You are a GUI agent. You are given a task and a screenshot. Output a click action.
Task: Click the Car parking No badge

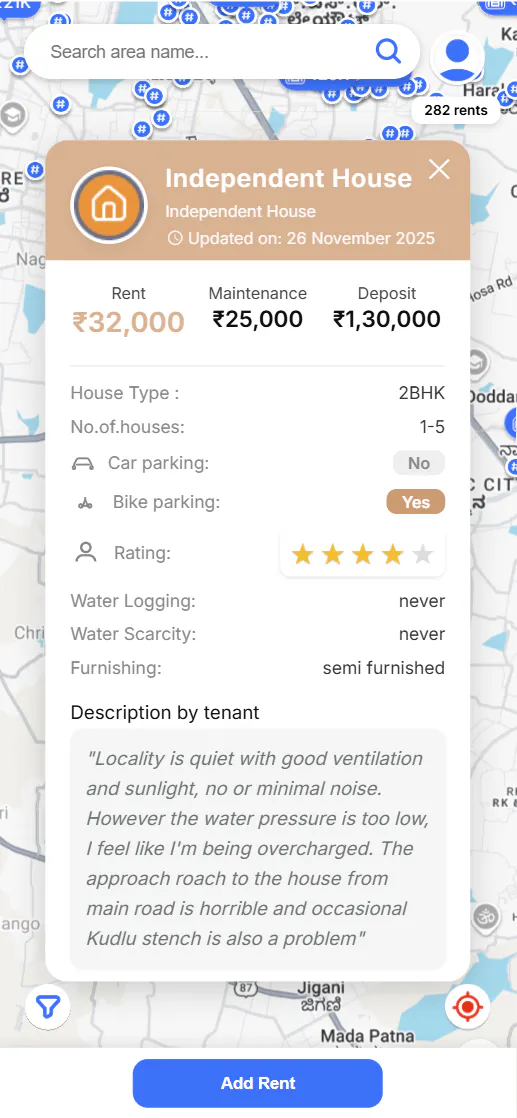tap(419, 463)
